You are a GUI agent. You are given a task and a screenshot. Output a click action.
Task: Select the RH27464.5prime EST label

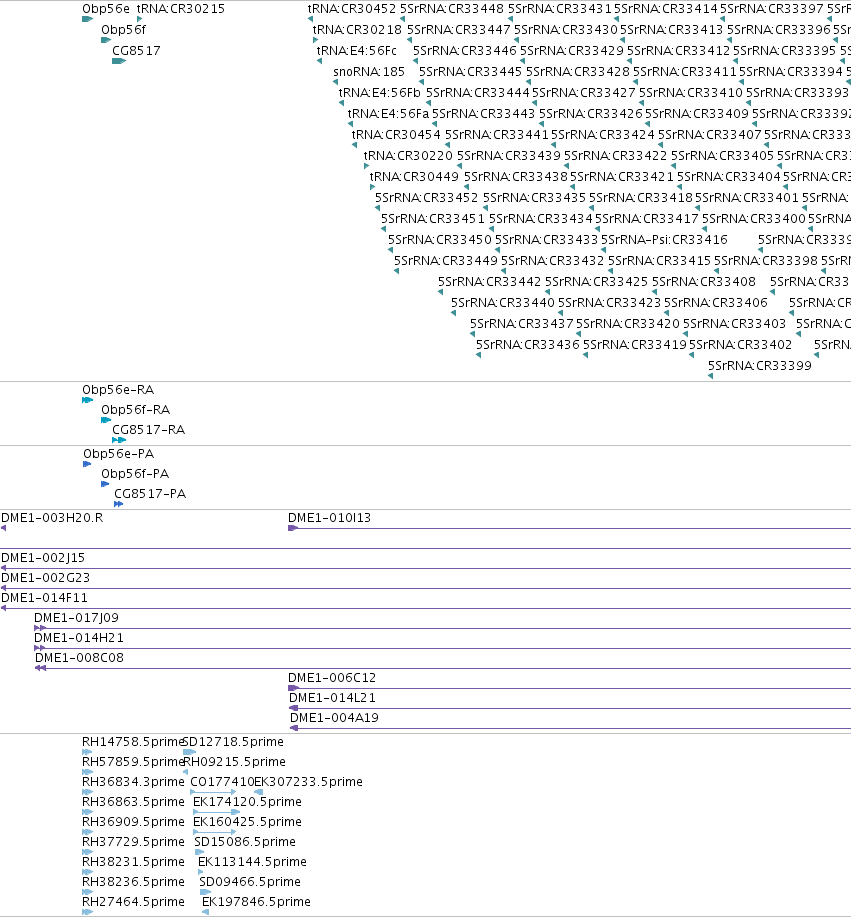pos(133,902)
